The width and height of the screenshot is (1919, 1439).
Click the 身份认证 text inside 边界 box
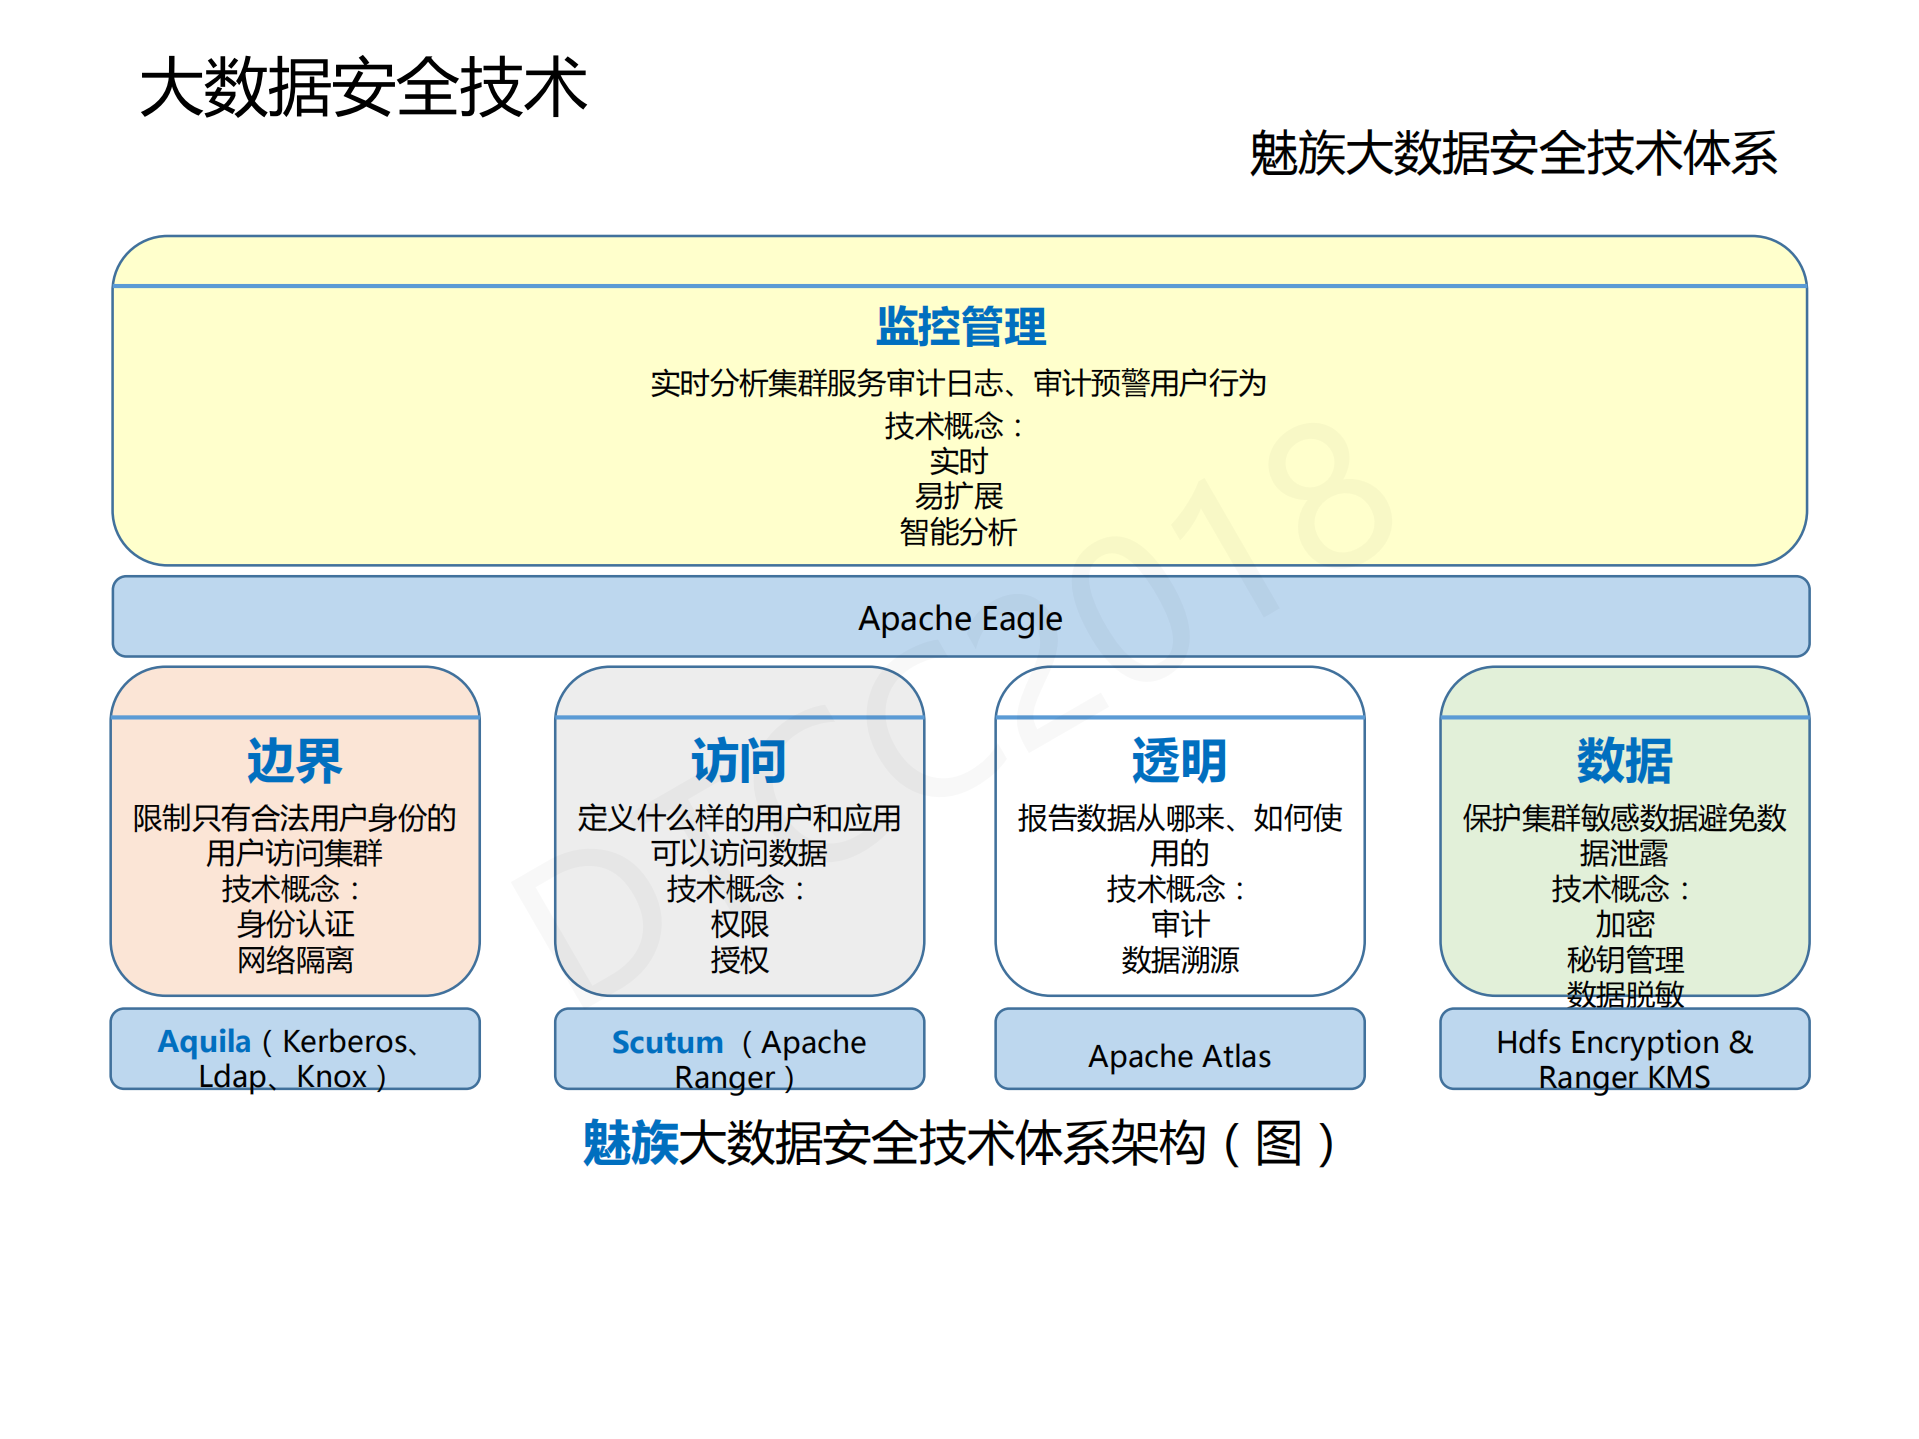(293, 925)
